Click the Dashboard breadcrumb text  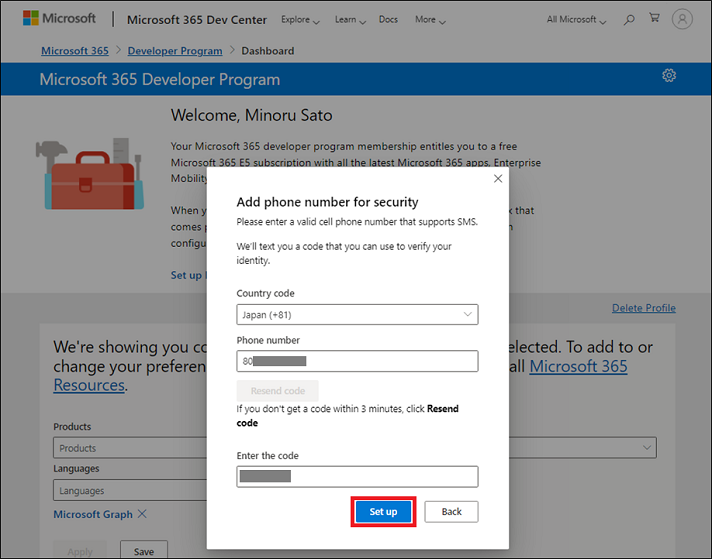coord(267,51)
